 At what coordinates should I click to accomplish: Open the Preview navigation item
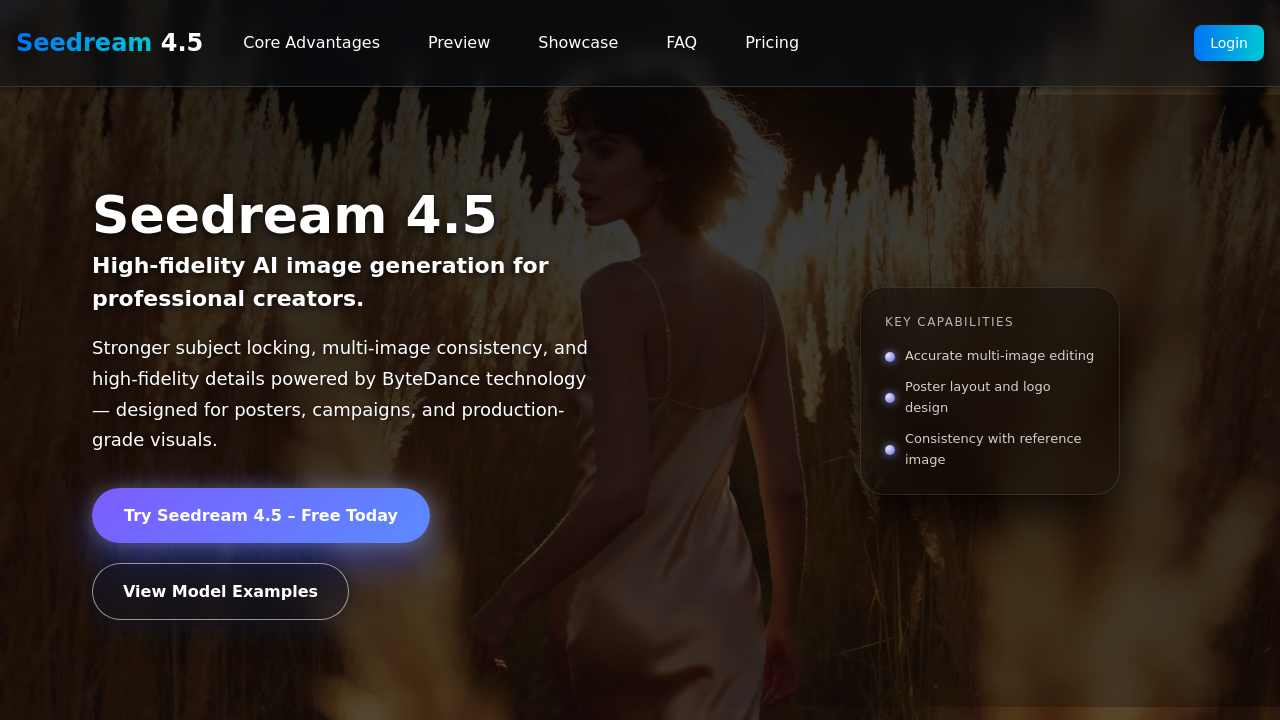pyautogui.click(x=459, y=42)
